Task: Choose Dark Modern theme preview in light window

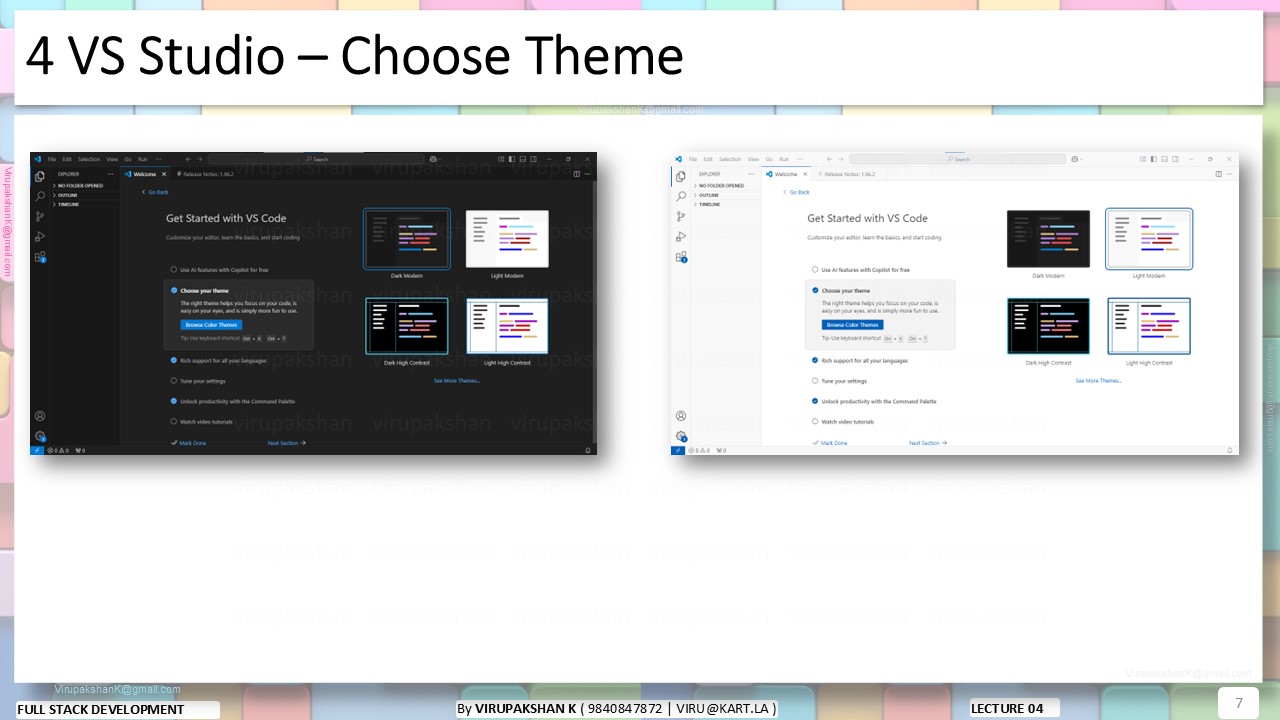Action: (1048, 239)
